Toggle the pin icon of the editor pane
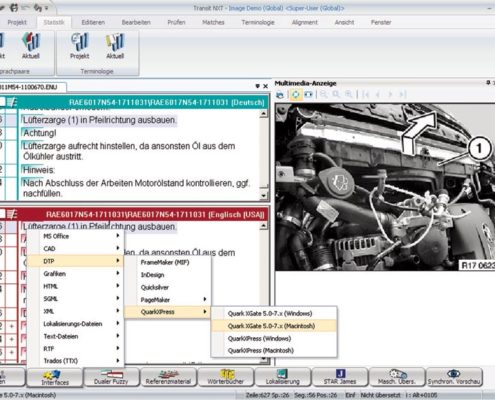Screen dimensions: 495x400 (257, 86)
